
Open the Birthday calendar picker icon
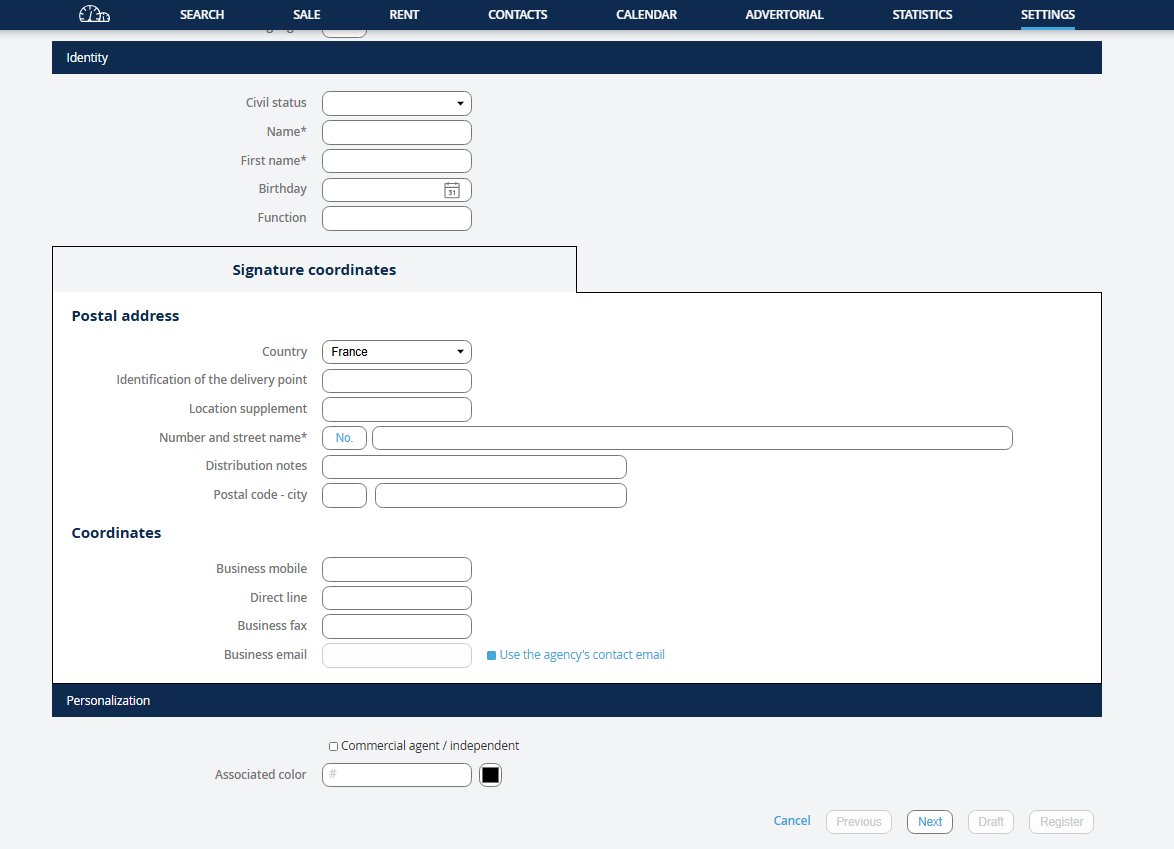(452, 190)
